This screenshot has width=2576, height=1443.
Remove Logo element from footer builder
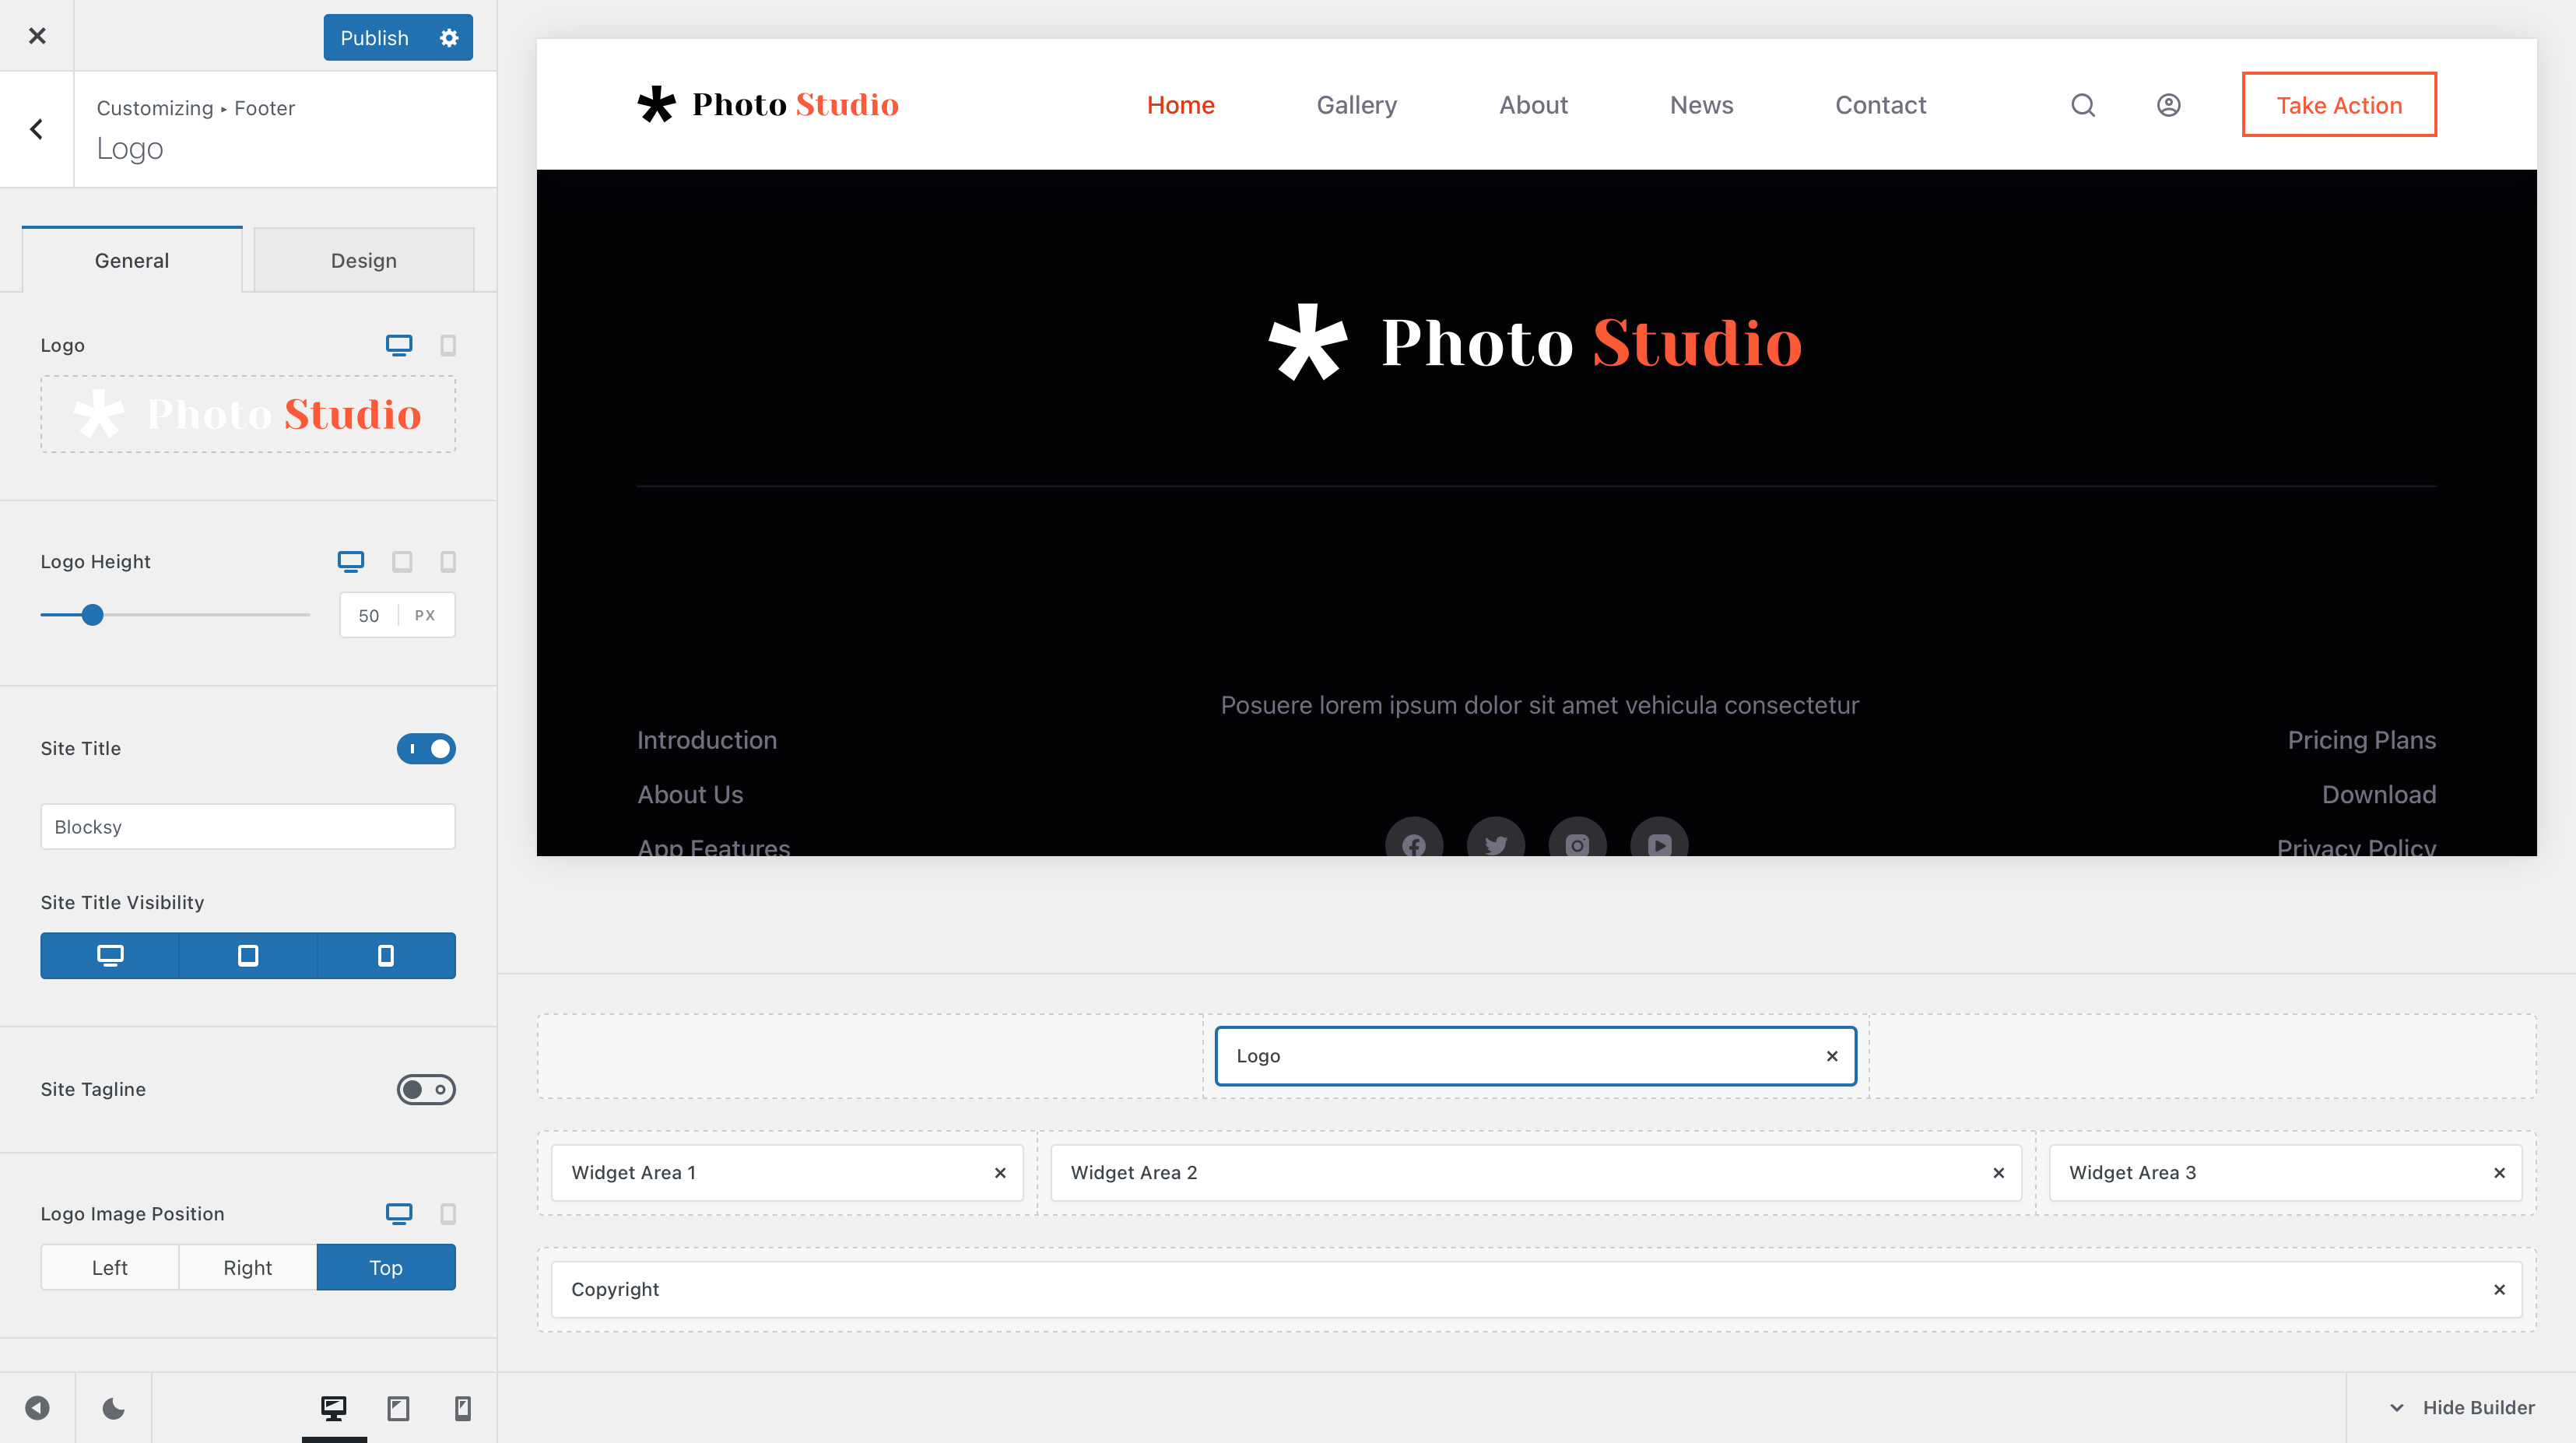click(x=1832, y=1056)
